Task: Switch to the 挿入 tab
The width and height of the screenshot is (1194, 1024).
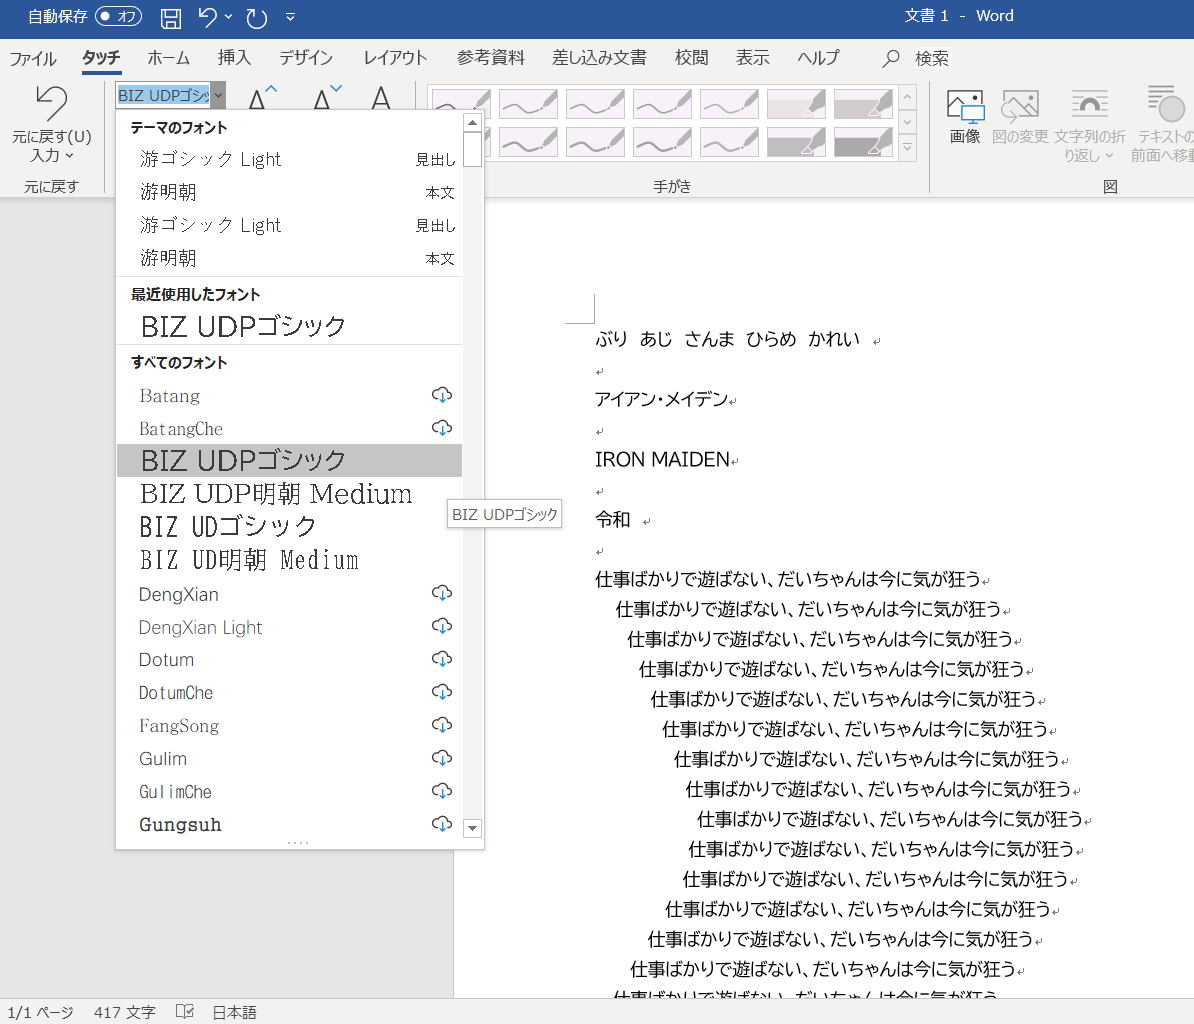Action: (x=234, y=58)
